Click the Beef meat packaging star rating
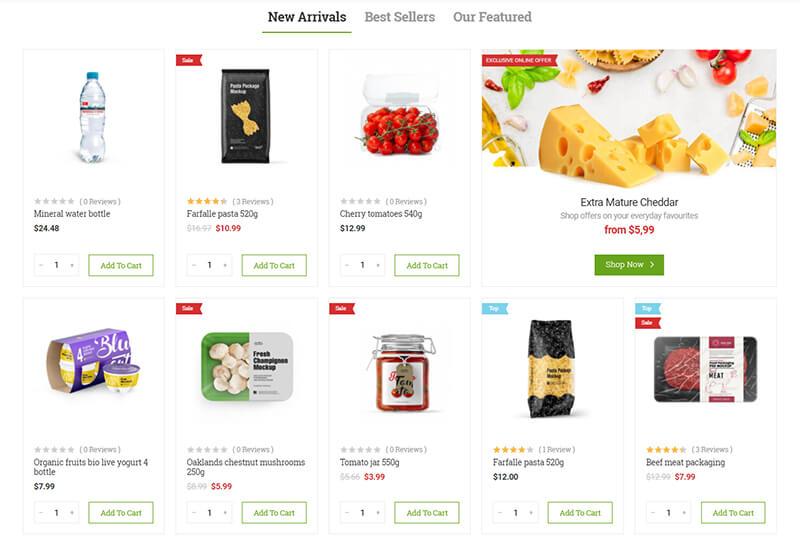 click(666, 450)
